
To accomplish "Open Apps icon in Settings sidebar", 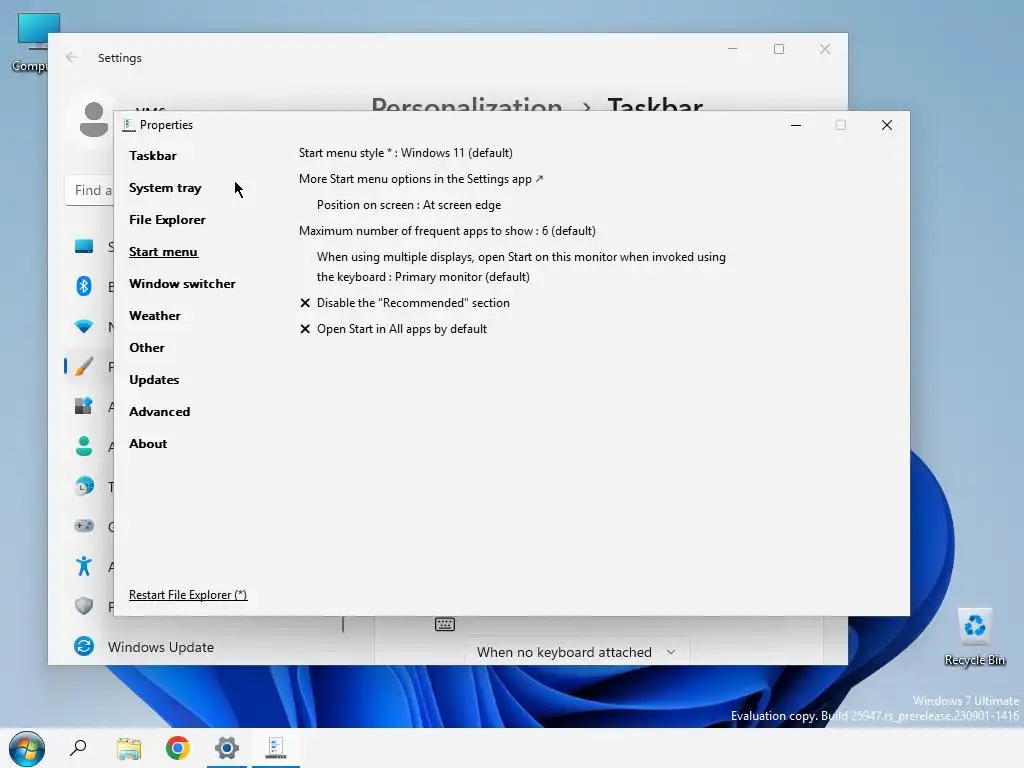I will pyautogui.click(x=84, y=406).
